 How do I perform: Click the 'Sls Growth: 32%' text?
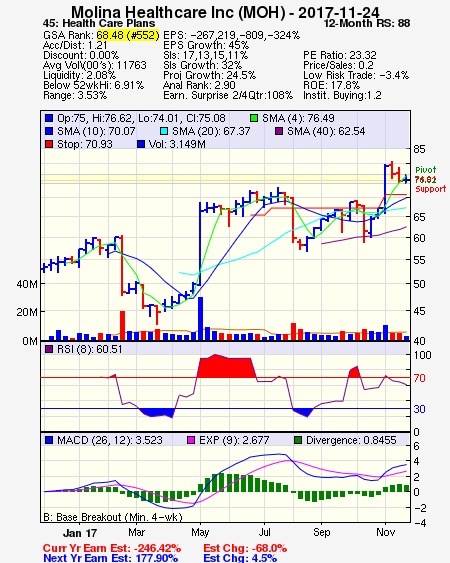tap(203, 65)
